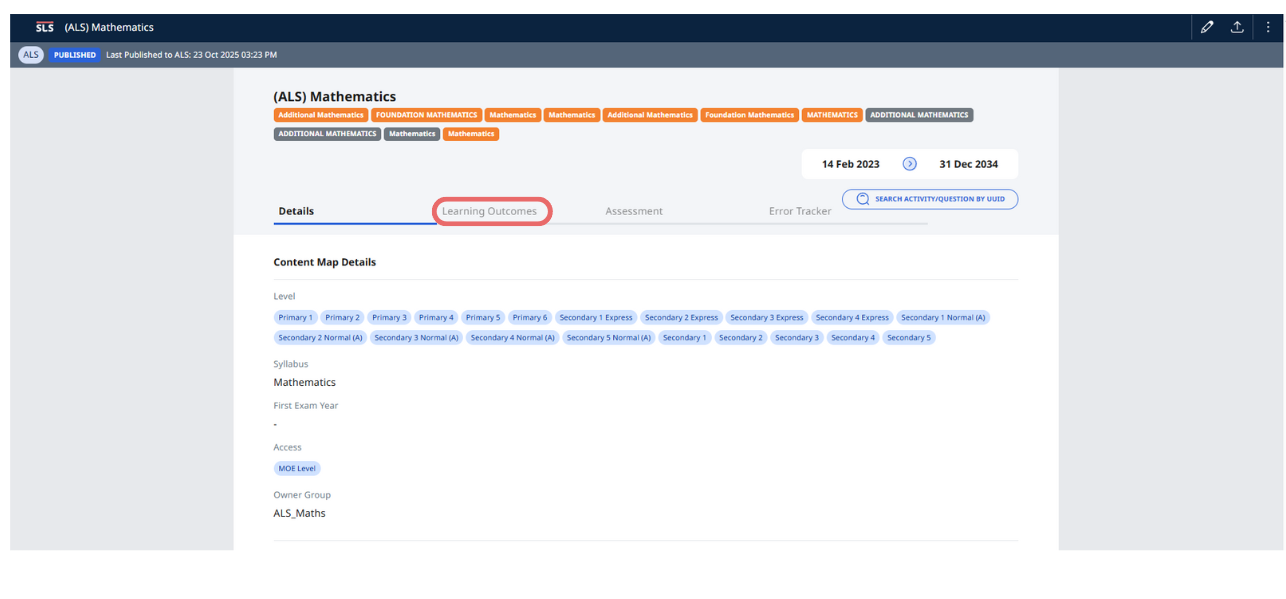
Task: Click the circled arrow between dates
Action: [909, 164]
